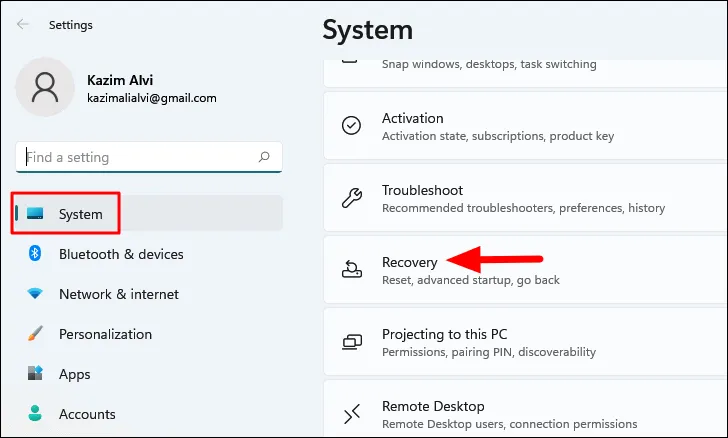728x438 pixels.
Task: Click the Recovery icon
Action: [x=352, y=270]
